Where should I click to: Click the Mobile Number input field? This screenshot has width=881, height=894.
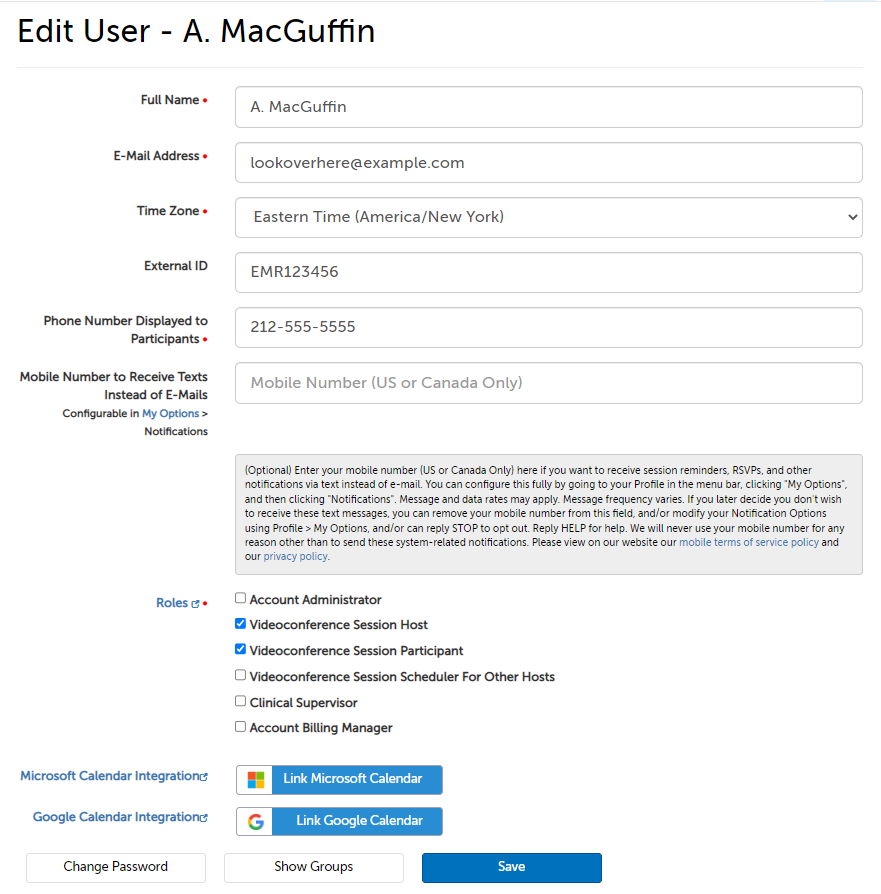pyautogui.click(x=548, y=383)
